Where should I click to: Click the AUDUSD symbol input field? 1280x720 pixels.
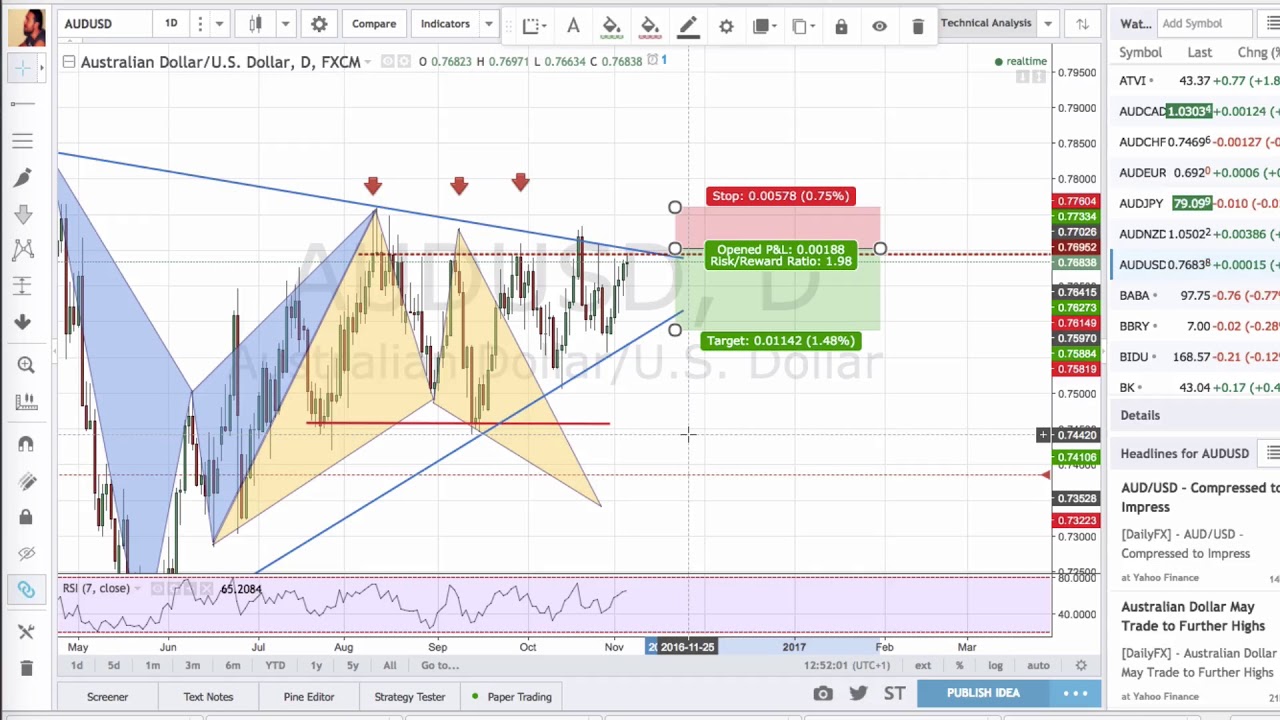click(103, 24)
